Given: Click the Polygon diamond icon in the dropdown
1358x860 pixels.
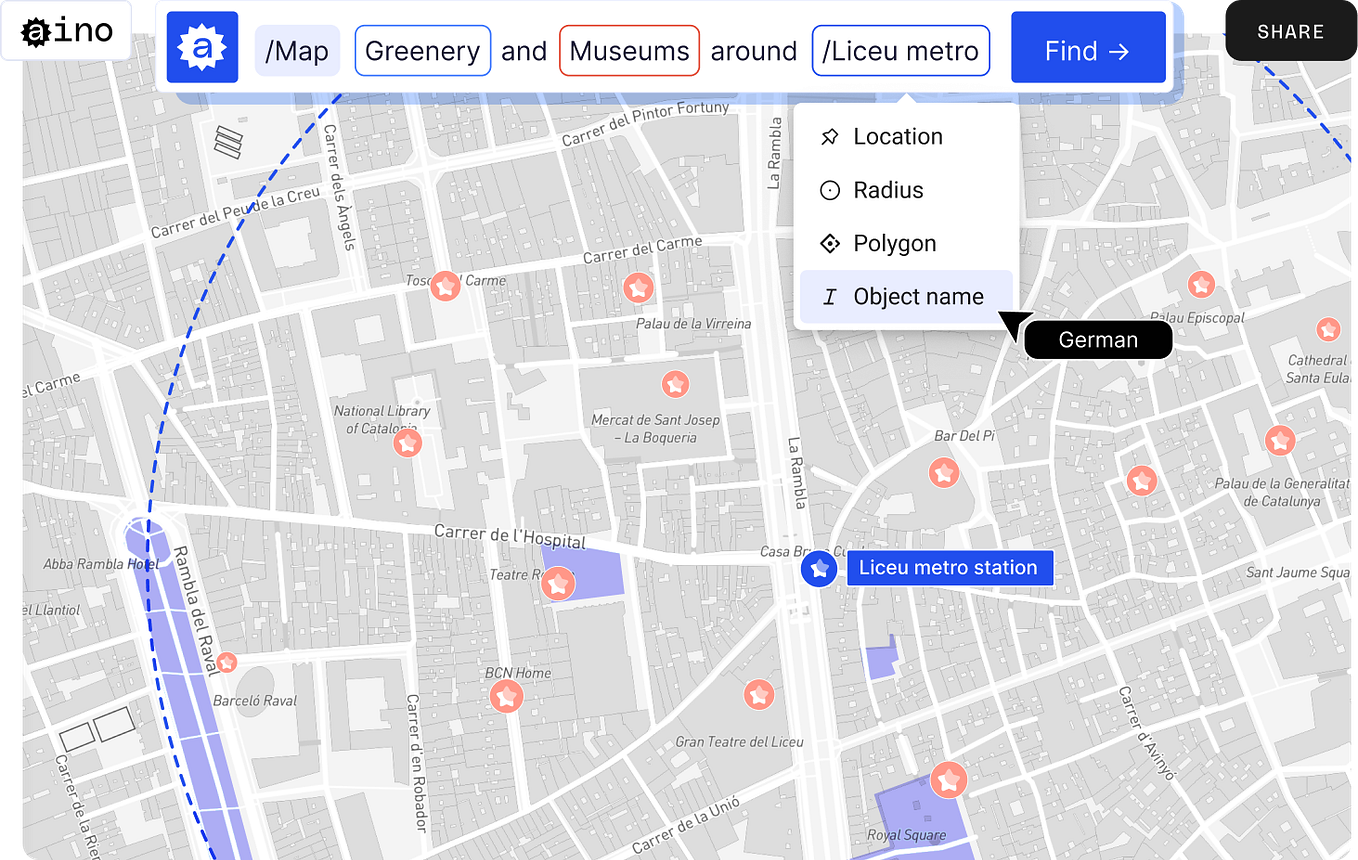Looking at the screenshot, I should coord(829,243).
